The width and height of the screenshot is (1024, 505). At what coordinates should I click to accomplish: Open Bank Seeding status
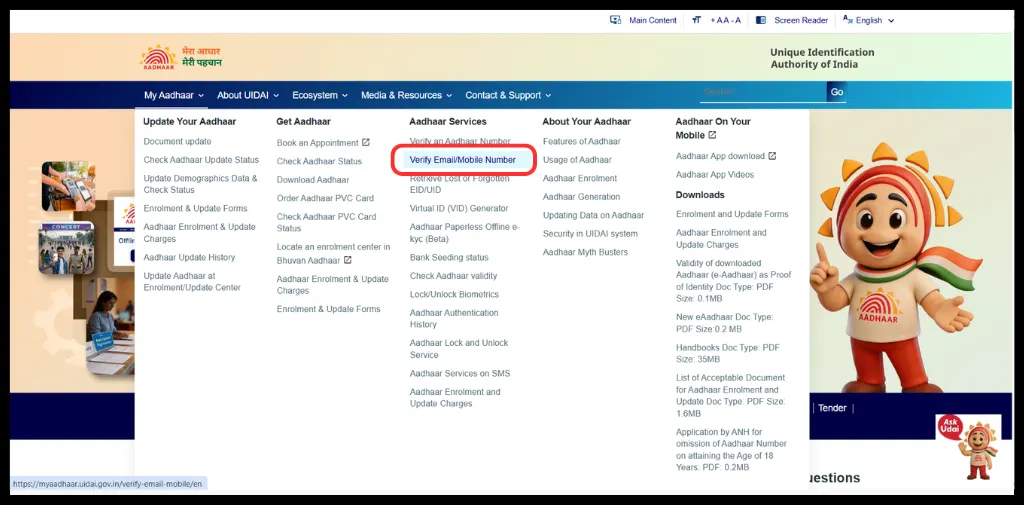449,257
